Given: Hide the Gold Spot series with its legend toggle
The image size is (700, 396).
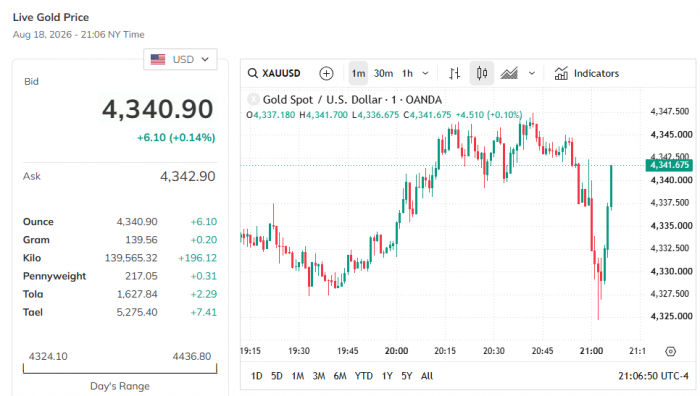Looking at the screenshot, I should coord(253,99).
